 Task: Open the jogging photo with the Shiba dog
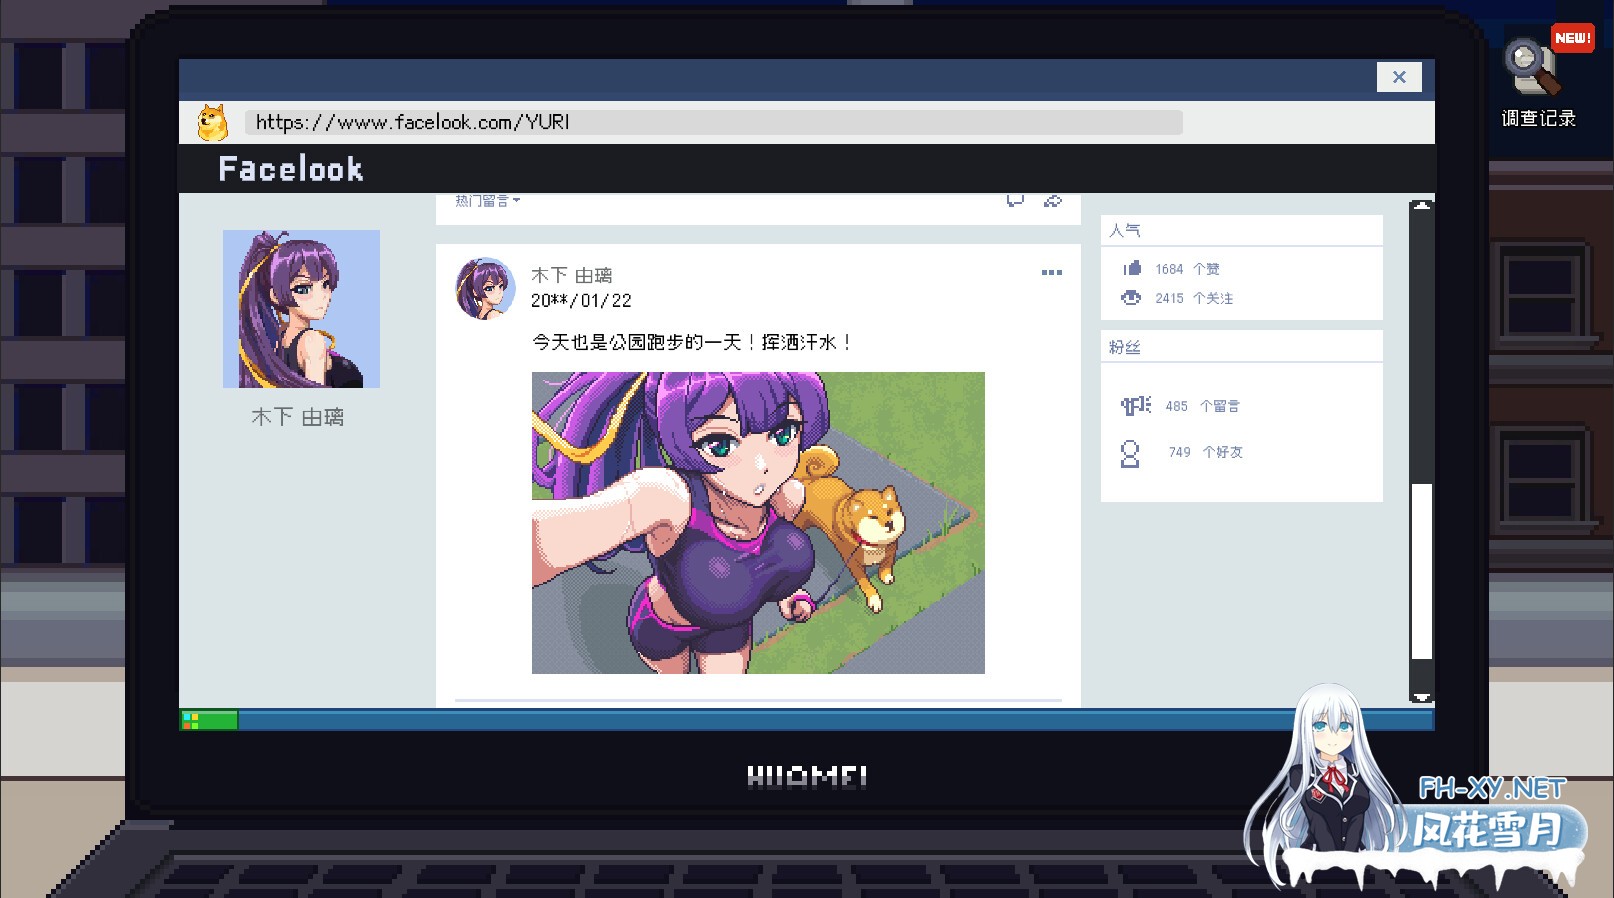pyautogui.click(x=758, y=522)
